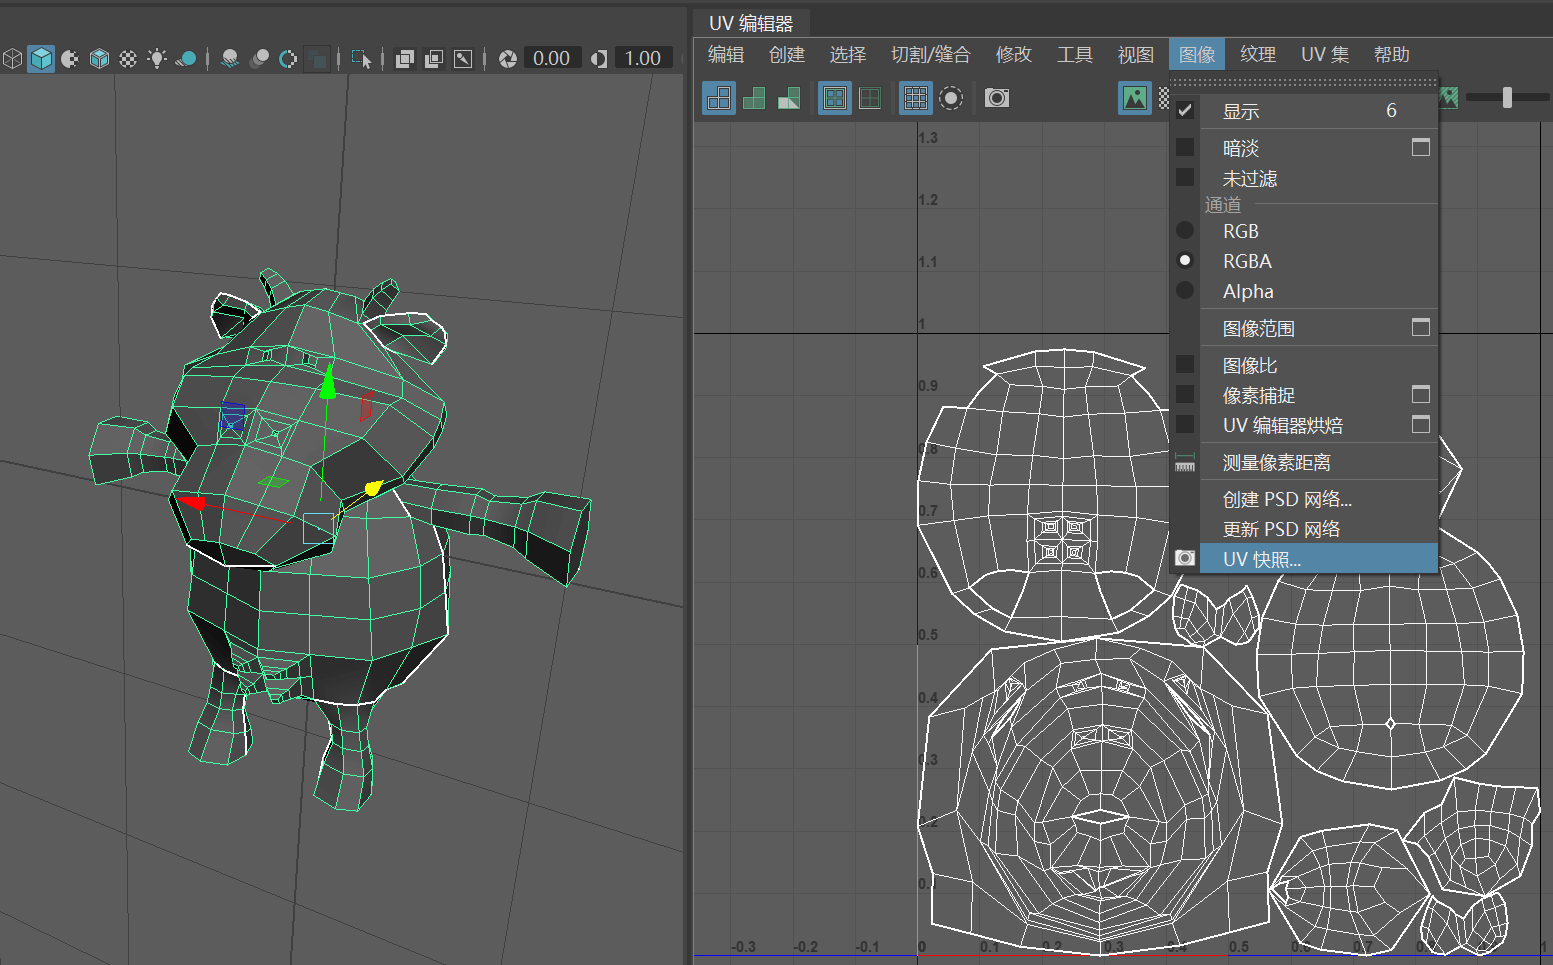Toggle texture borders icon in UV editor
This screenshot has width=1553, height=965.
coord(835,98)
